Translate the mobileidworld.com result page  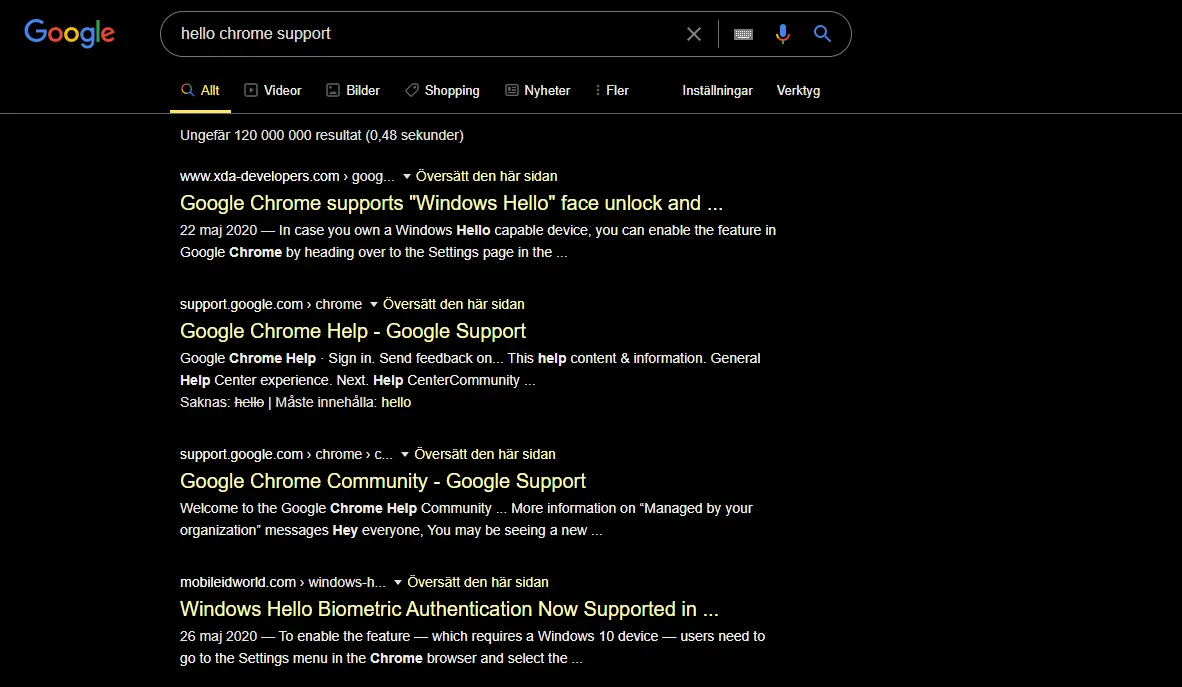(x=478, y=582)
